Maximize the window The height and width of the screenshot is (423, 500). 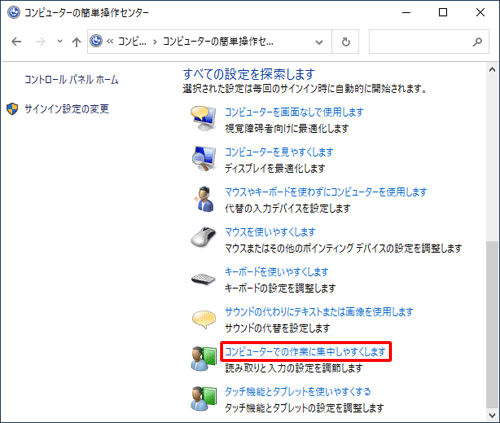pyautogui.click(x=443, y=13)
